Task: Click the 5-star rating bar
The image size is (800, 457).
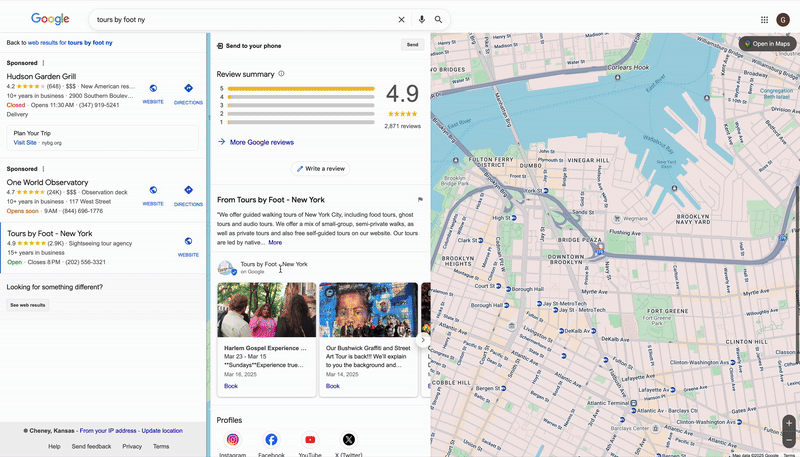Action: (x=301, y=88)
